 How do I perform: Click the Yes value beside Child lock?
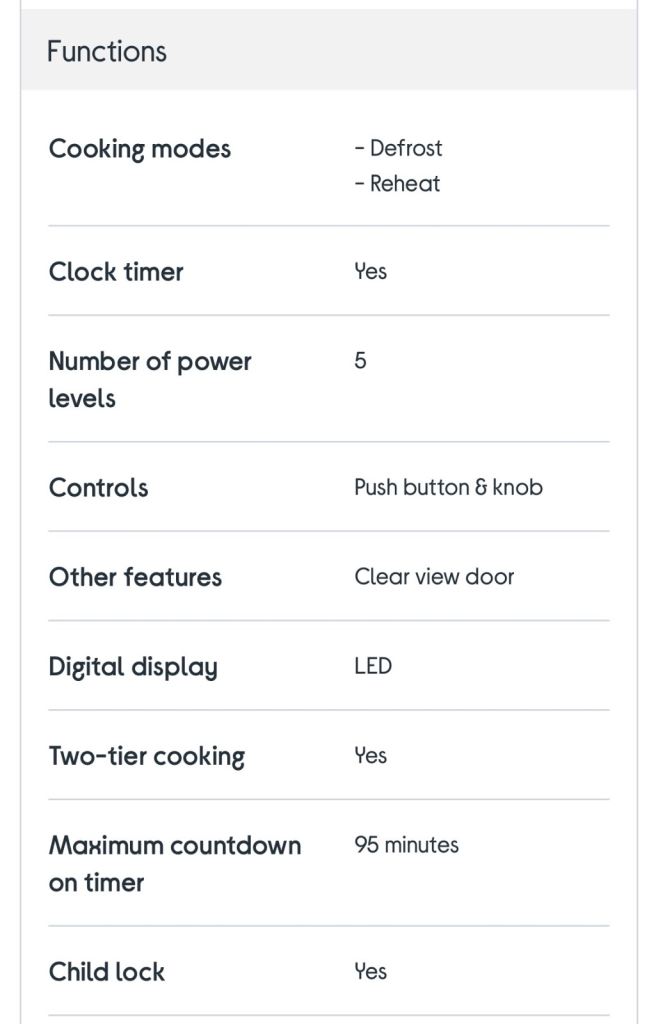coord(371,971)
